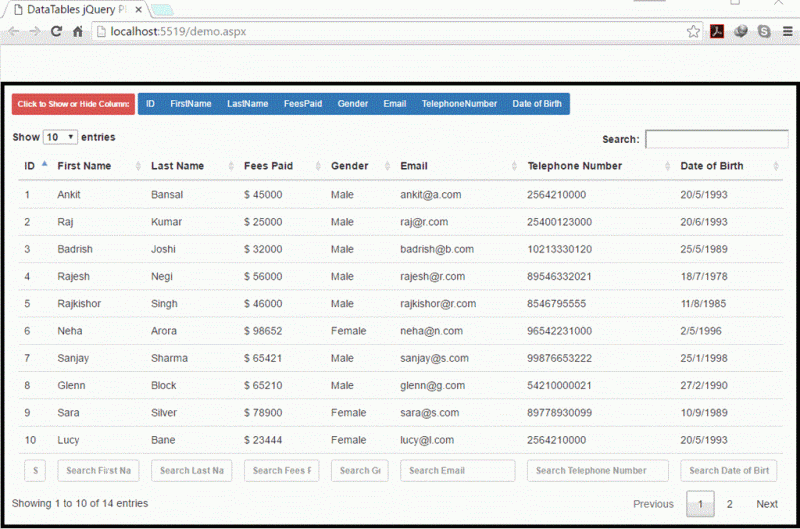Select pagination page 1
This screenshot has height=529, width=800.
pyautogui.click(x=700, y=504)
